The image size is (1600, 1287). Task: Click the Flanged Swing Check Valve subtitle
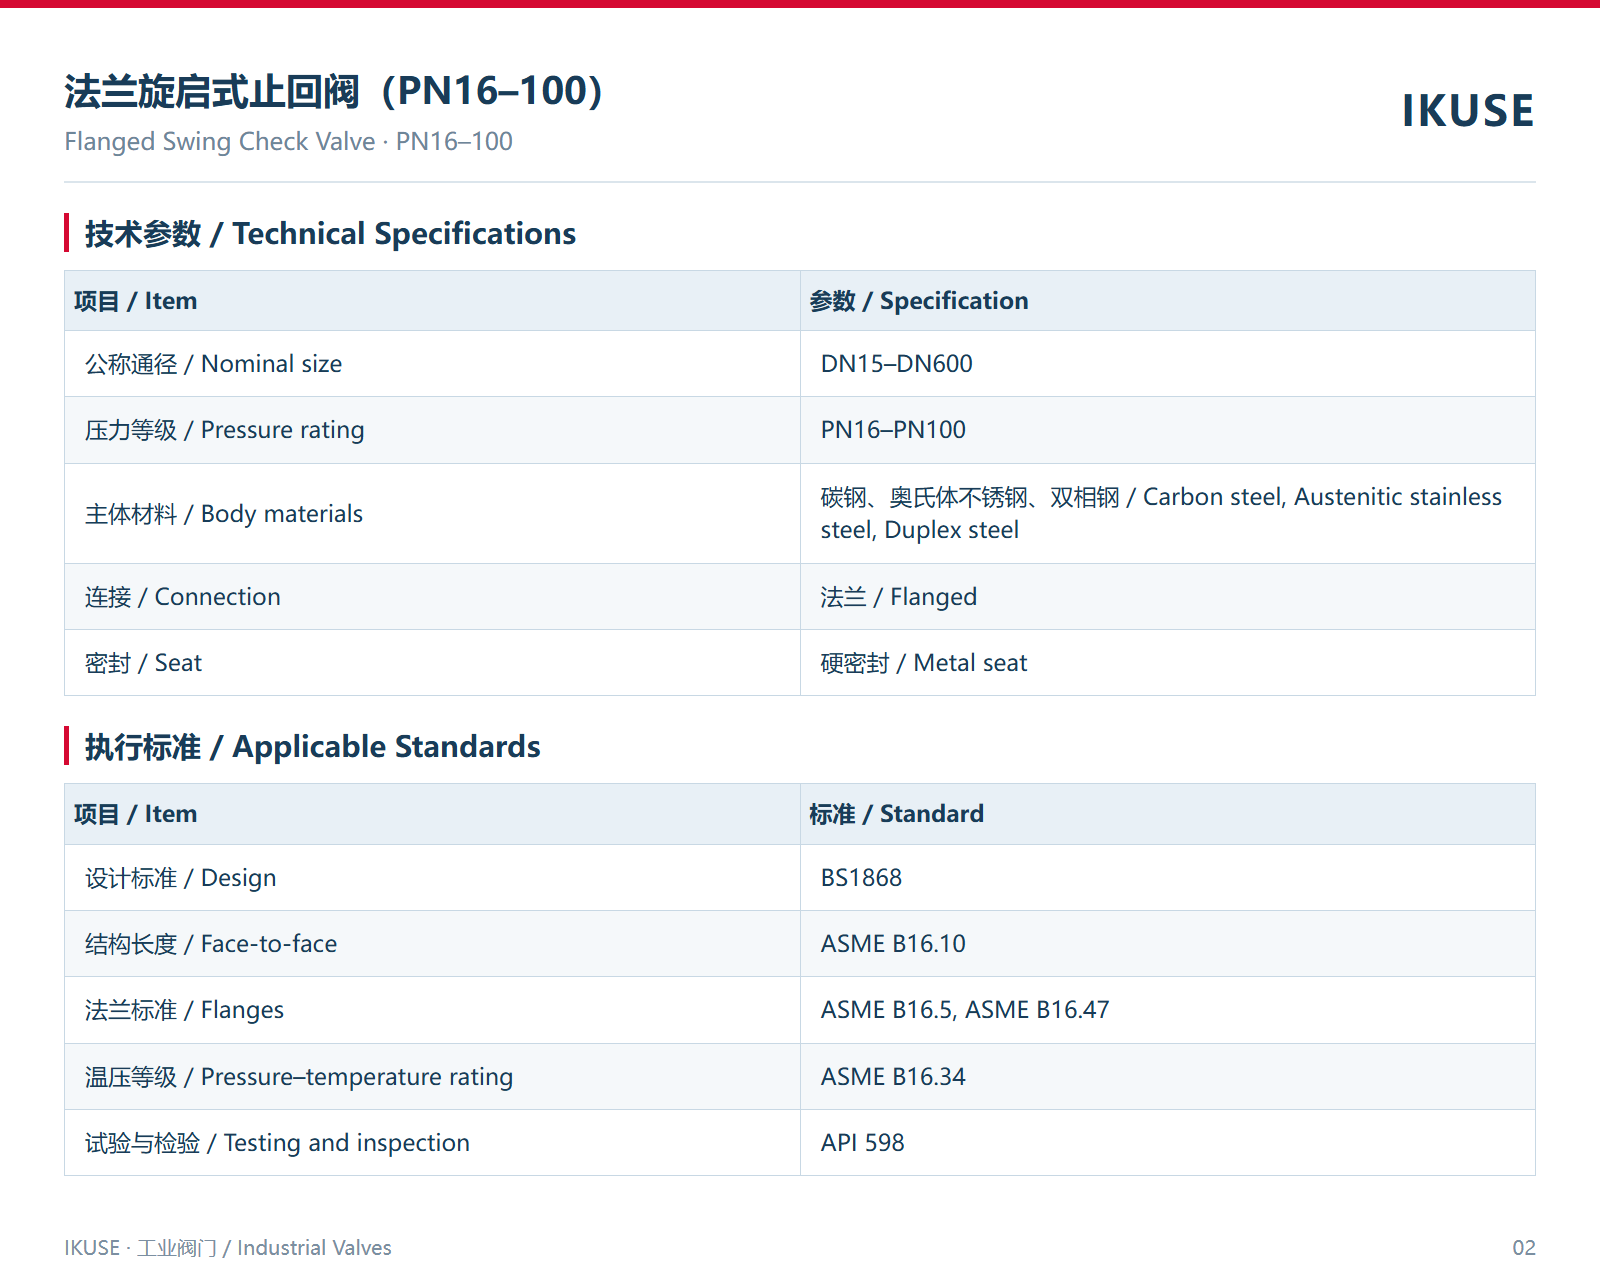point(288,141)
